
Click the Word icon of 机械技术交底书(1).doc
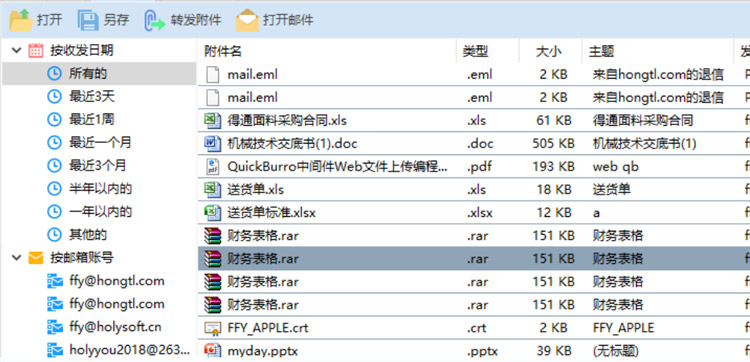tap(212, 143)
